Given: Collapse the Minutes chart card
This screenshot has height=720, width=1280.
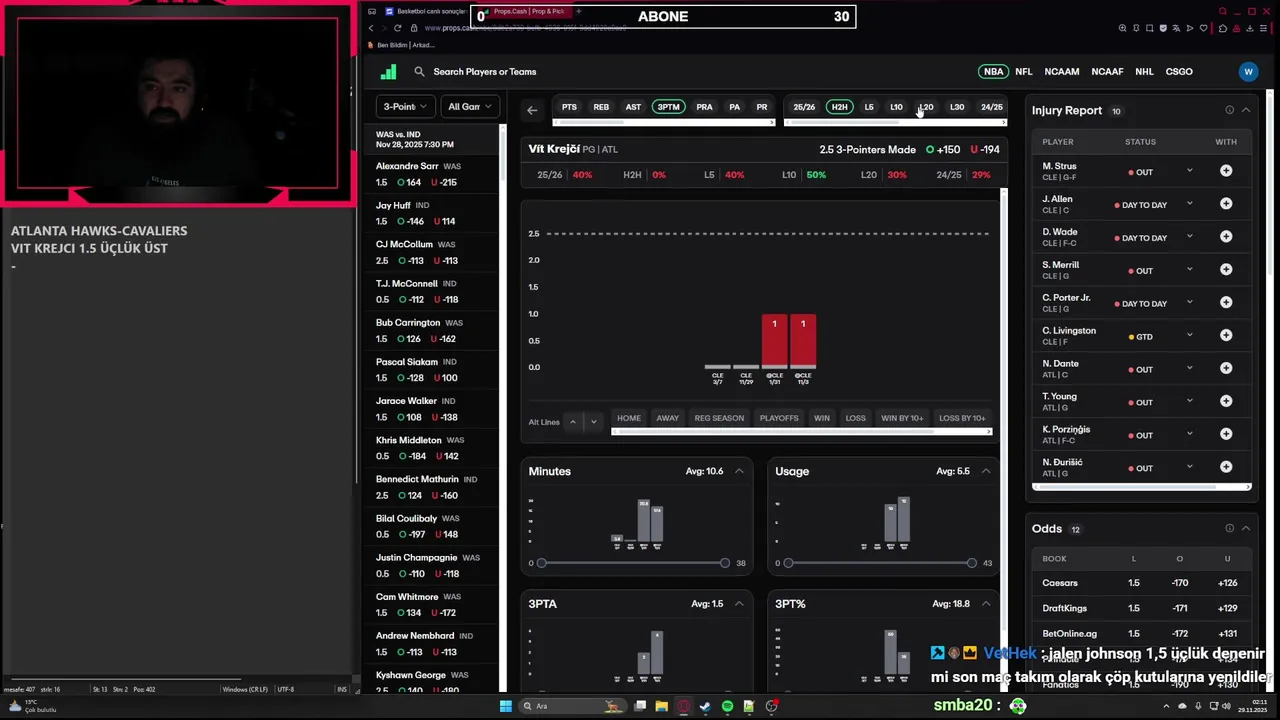Looking at the screenshot, I should tap(739, 471).
